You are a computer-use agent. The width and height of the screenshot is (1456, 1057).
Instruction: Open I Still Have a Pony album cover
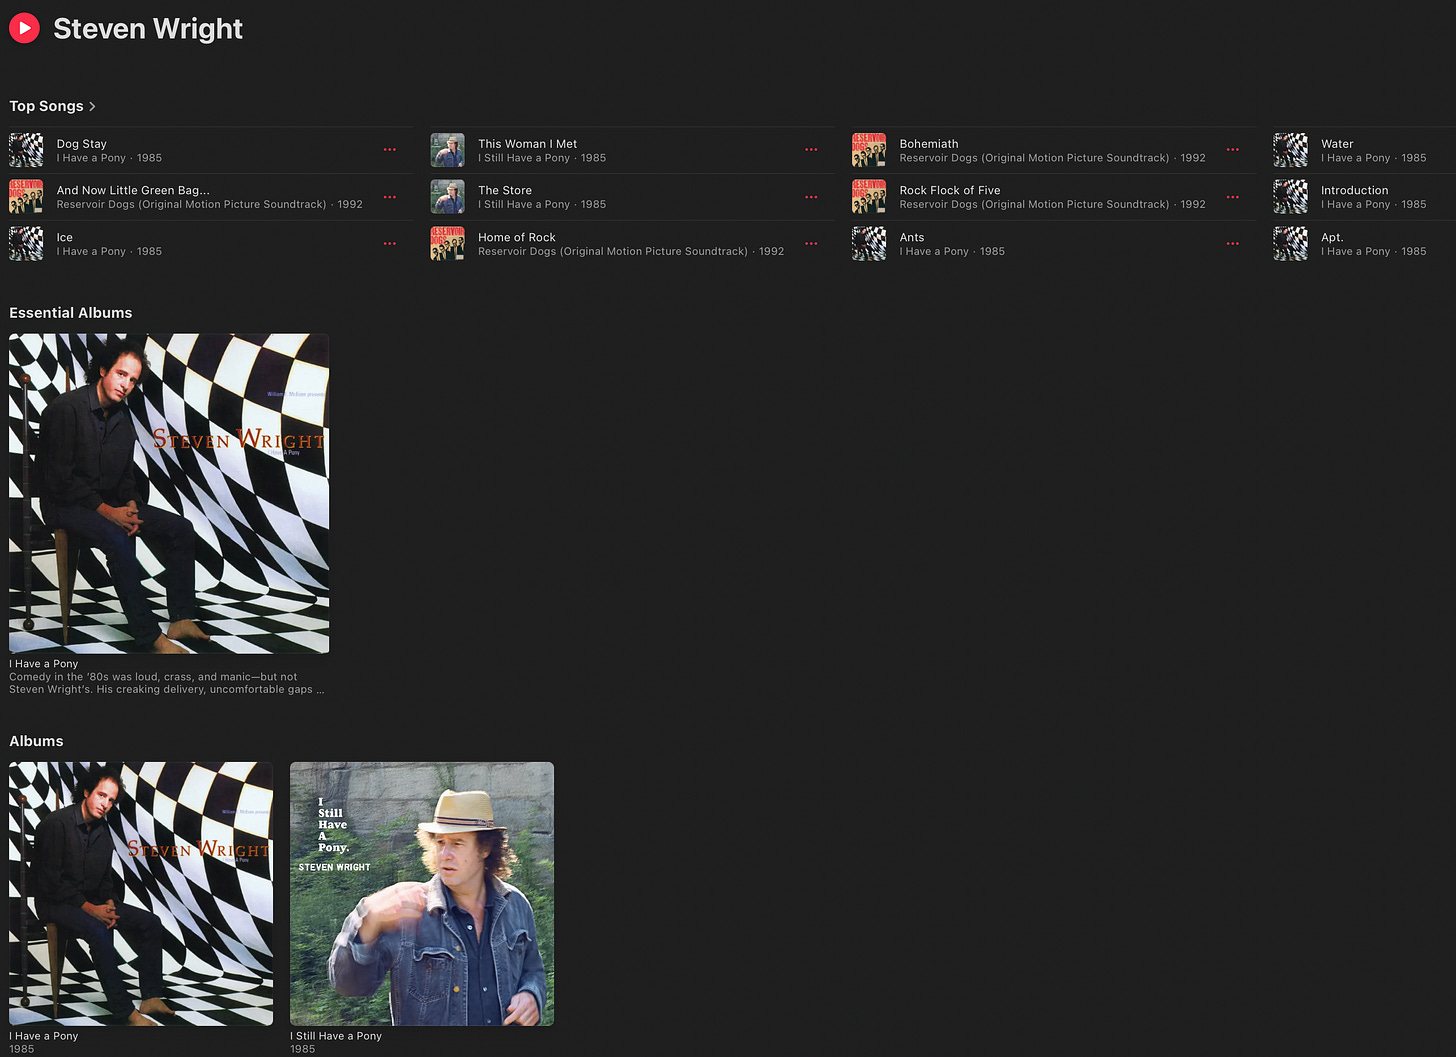pyautogui.click(x=422, y=893)
